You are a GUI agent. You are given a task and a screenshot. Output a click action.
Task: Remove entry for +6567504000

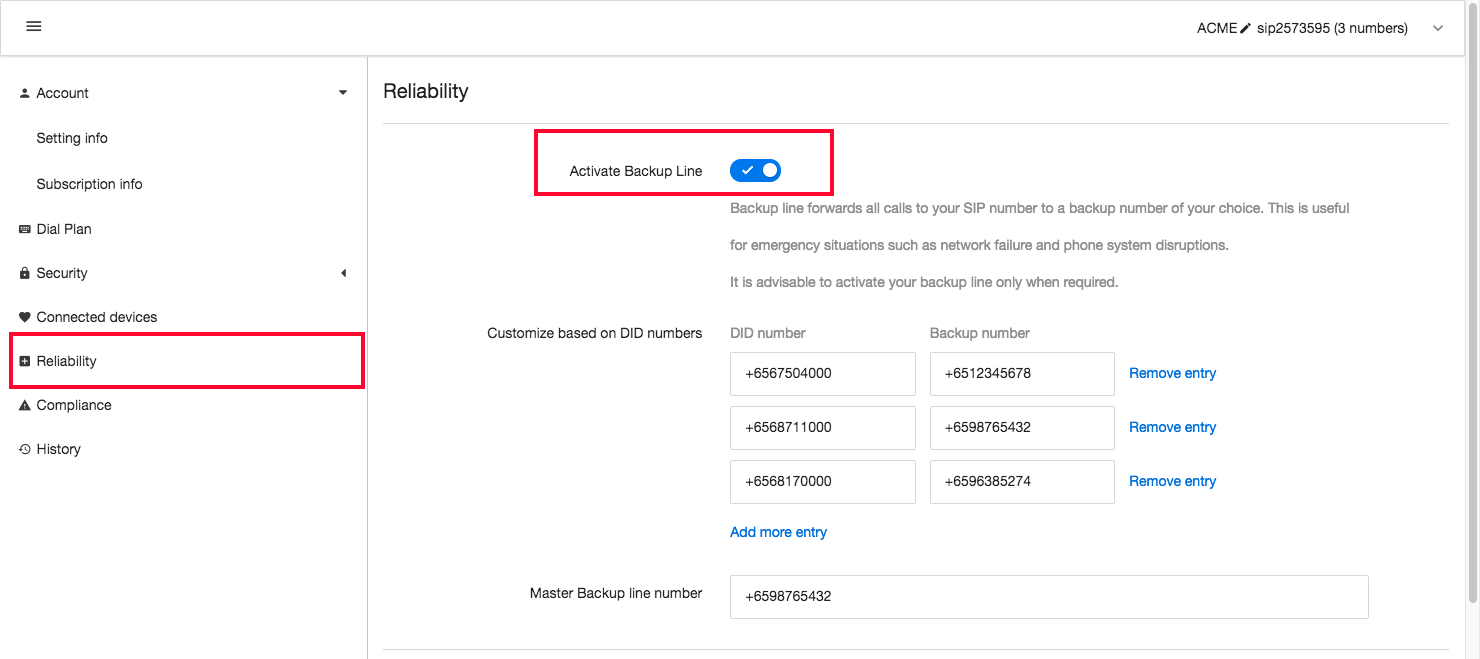tap(1172, 373)
